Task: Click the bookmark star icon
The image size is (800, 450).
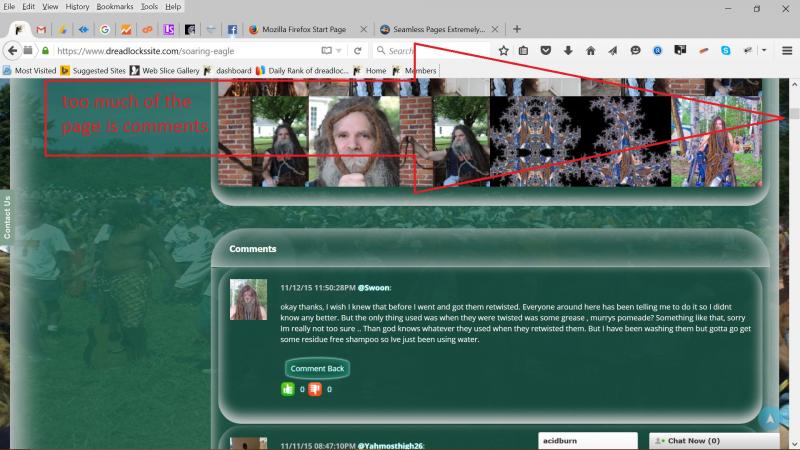Action: (x=504, y=50)
